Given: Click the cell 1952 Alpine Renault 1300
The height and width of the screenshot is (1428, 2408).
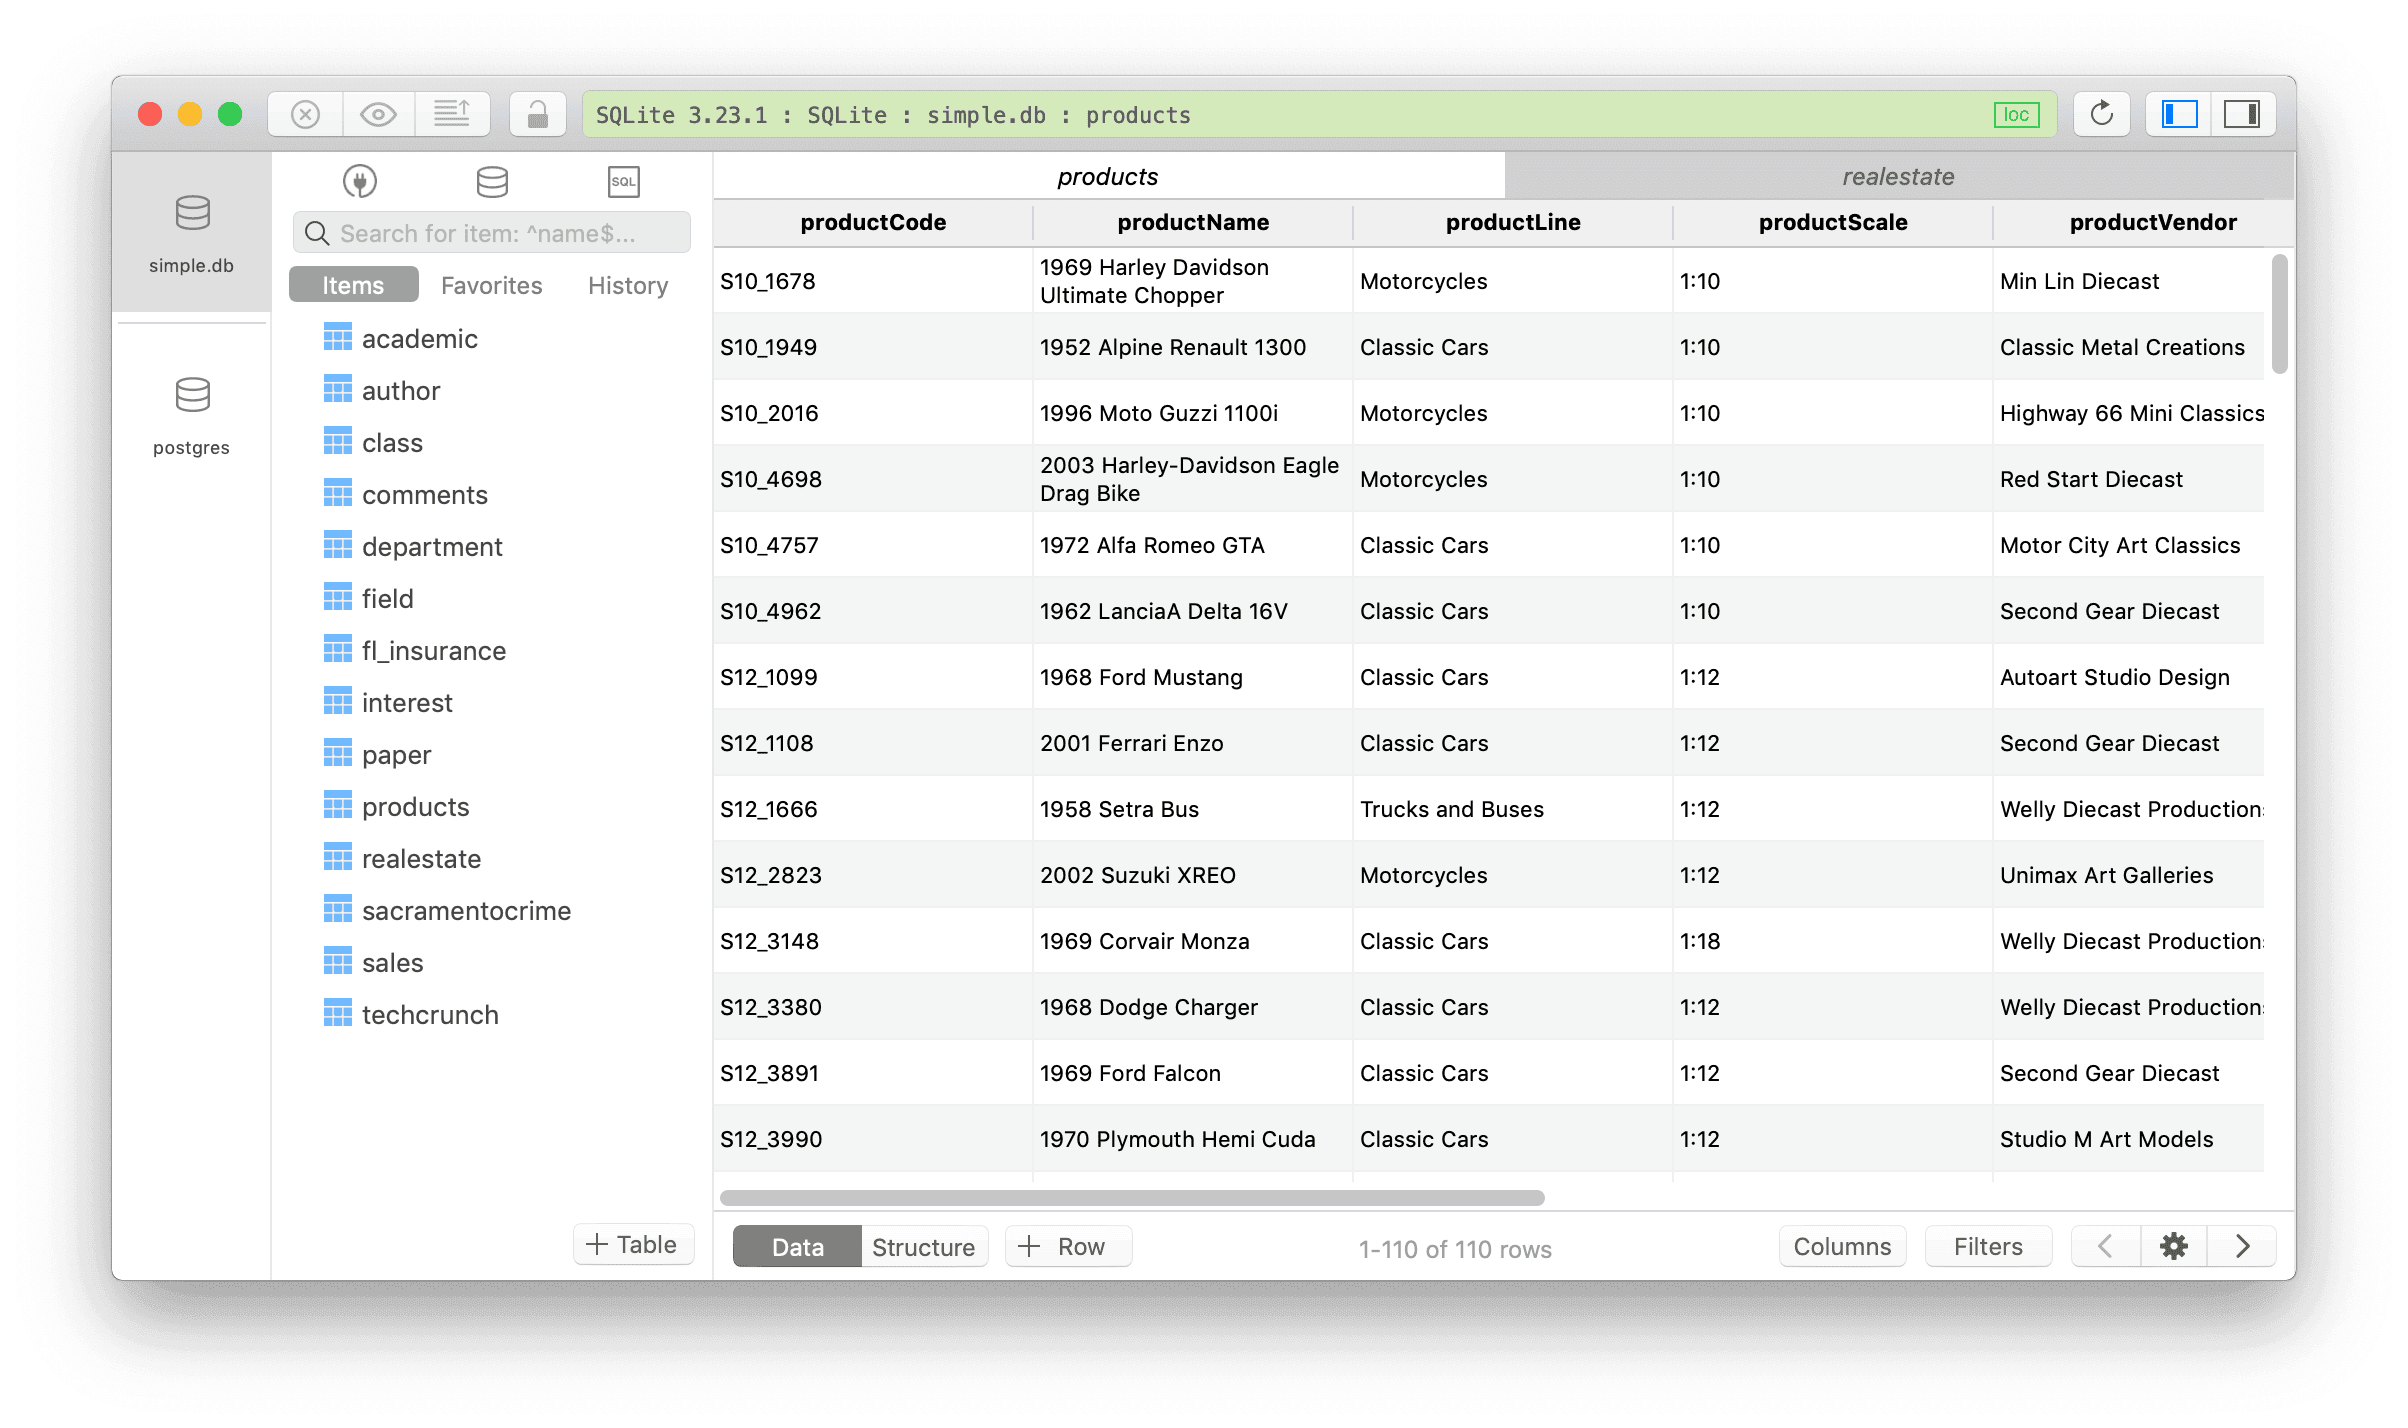Looking at the screenshot, I should 1193,347.
